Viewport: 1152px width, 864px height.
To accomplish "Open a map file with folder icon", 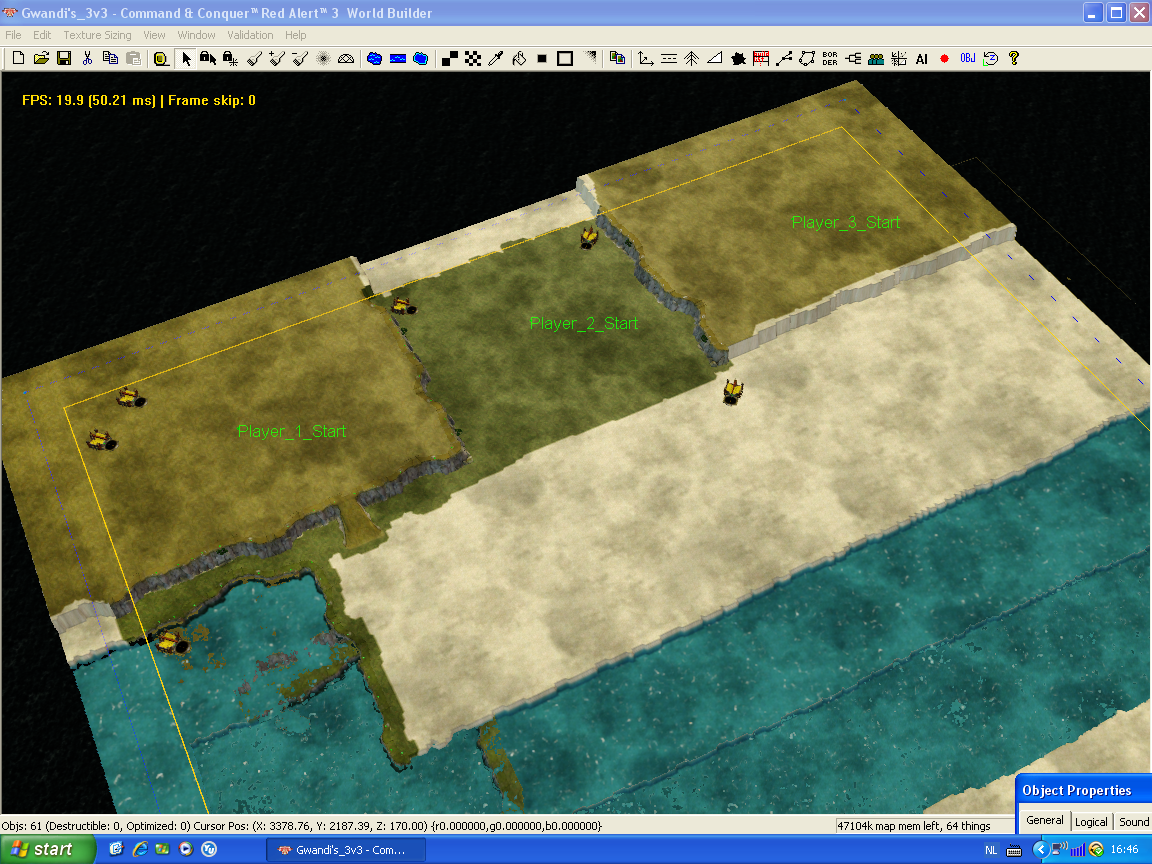I will coord(41,58).
